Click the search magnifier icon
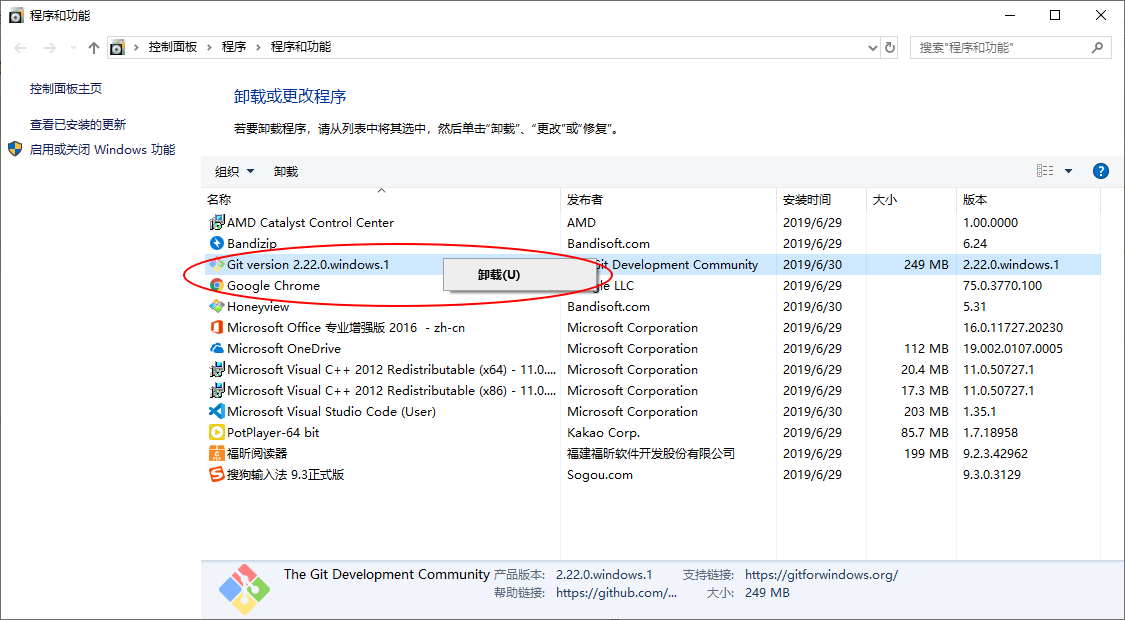Image resolution: width=1125 pixels, height=620 pixels. pos(1097,47)
